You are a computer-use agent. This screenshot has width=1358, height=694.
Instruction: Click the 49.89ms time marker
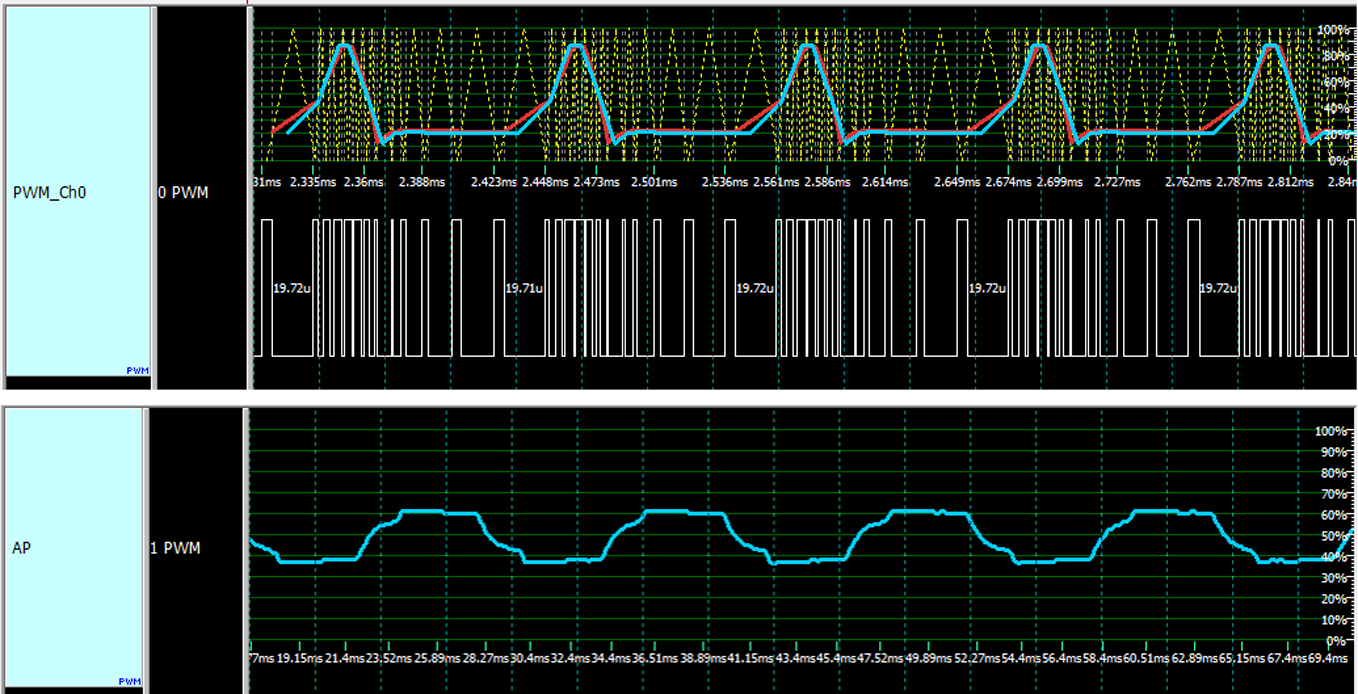pyautogui.click(x=927, y=659)
